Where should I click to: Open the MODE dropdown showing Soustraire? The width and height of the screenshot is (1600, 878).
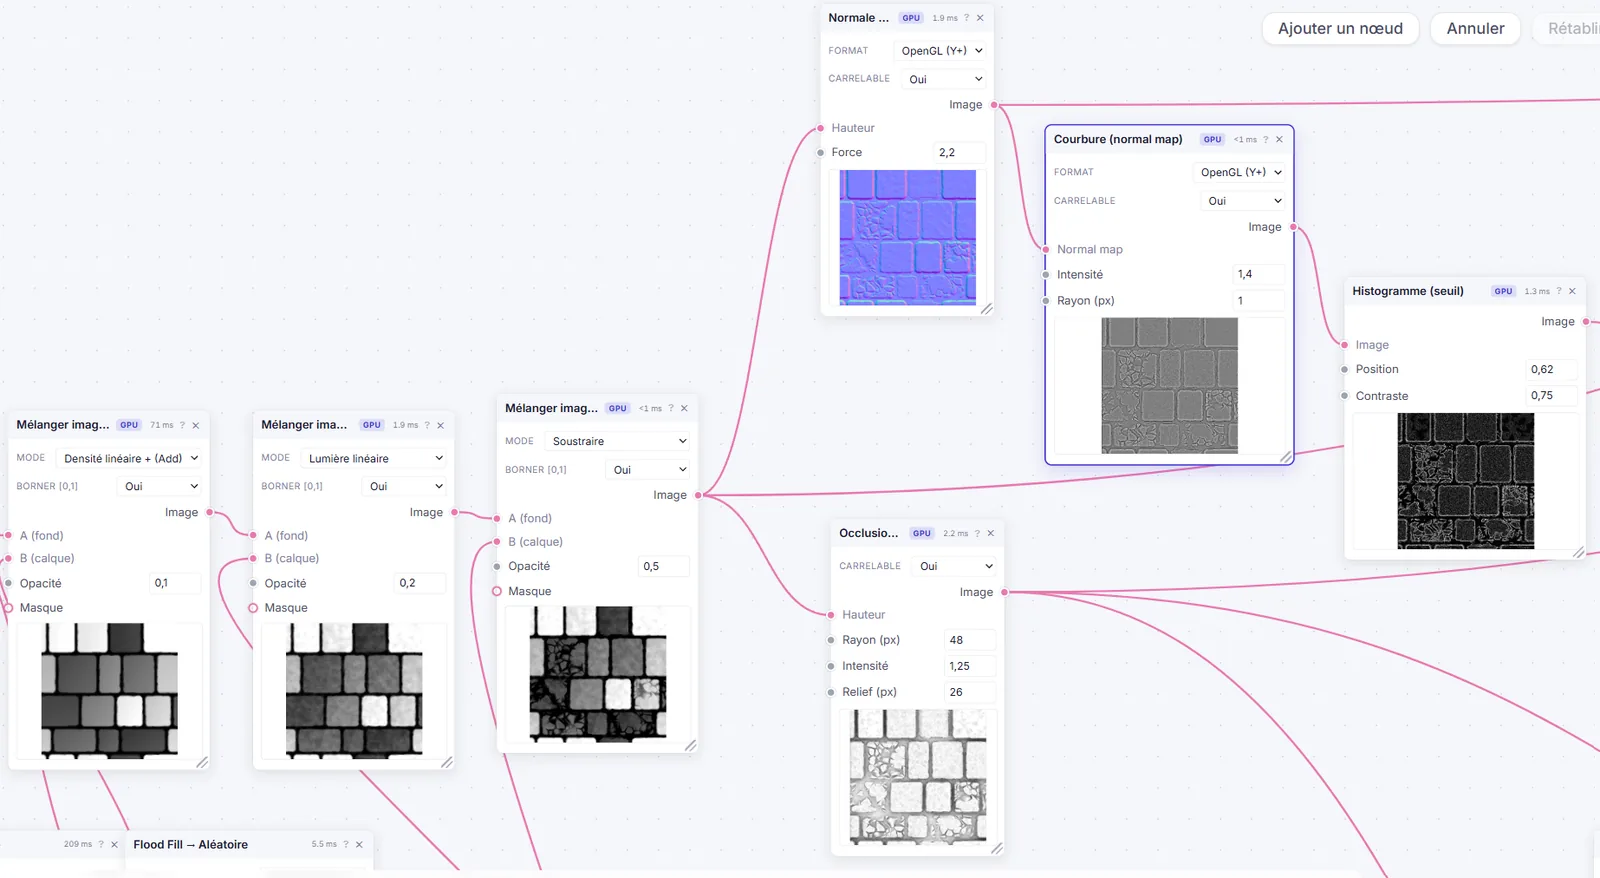619,441
